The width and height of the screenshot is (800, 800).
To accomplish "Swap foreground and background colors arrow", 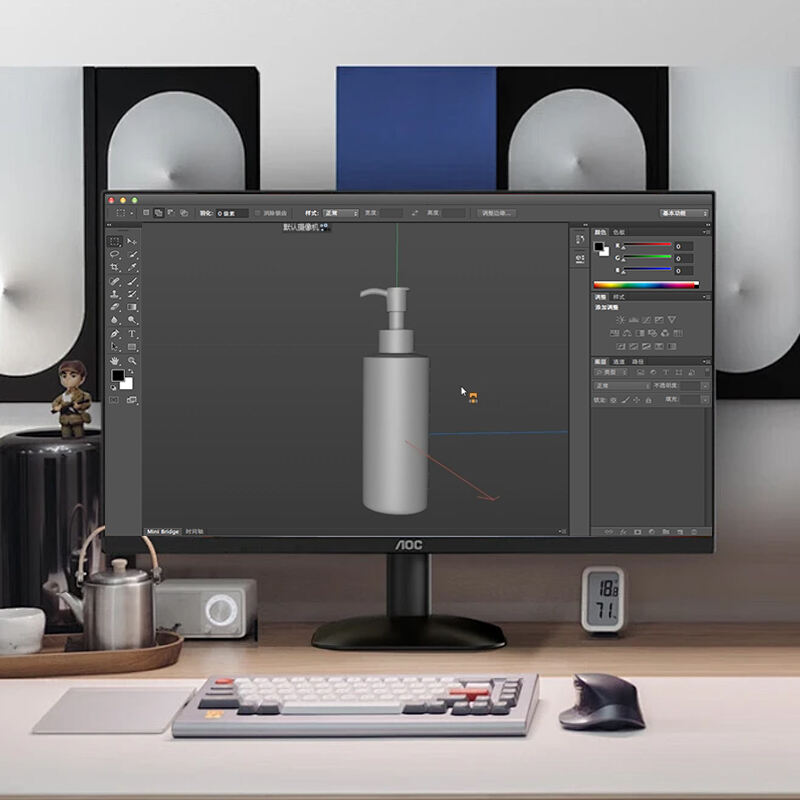I will click(131, 371).
